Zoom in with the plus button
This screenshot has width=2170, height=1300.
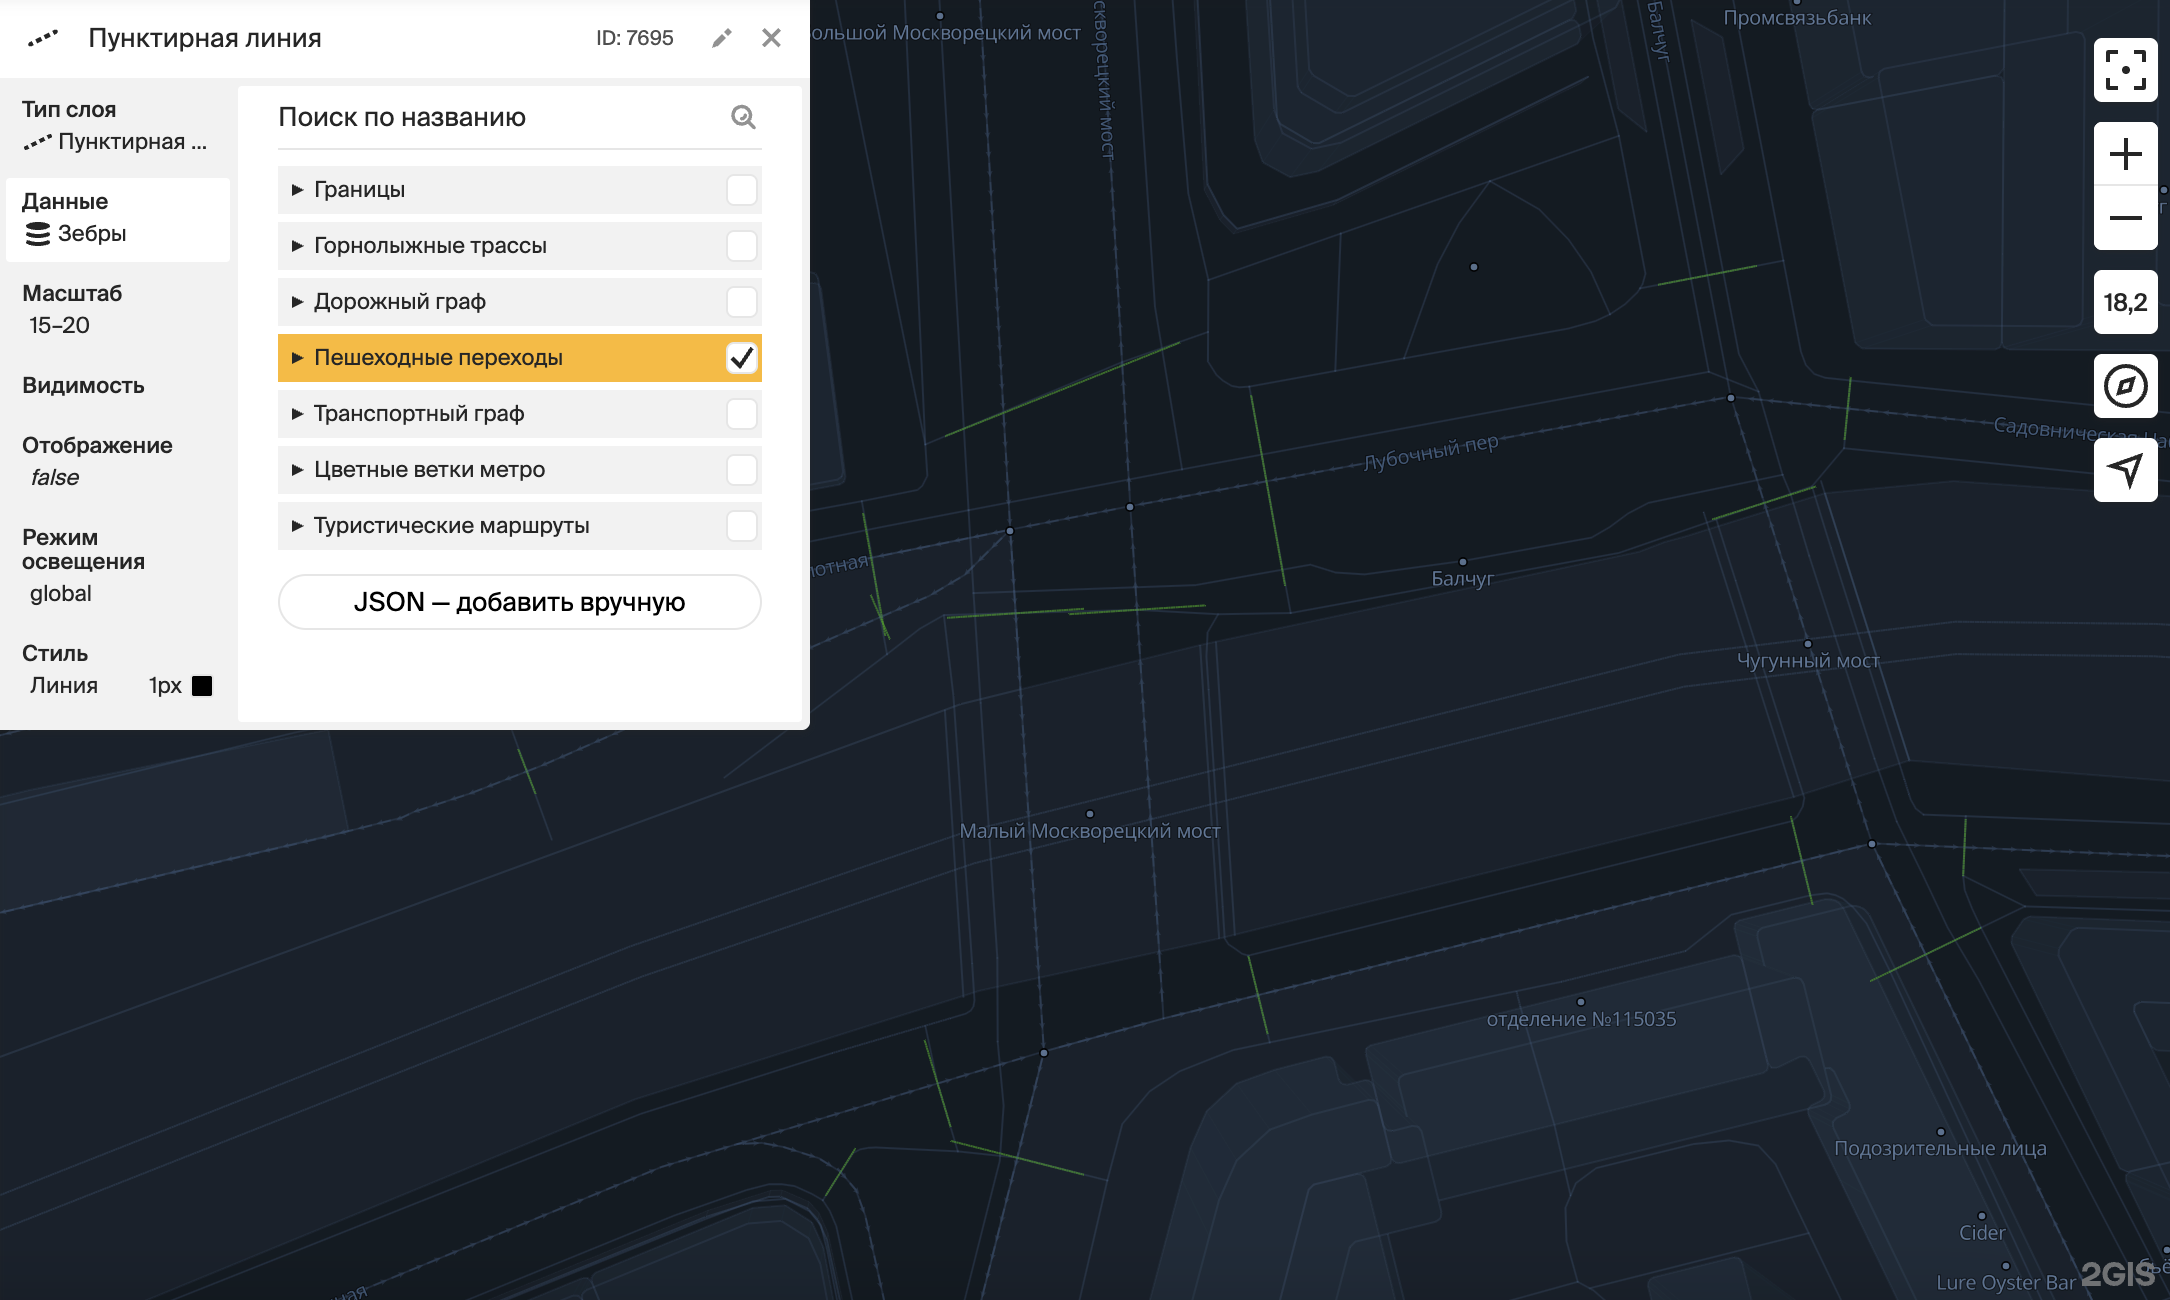point(2125,154)
